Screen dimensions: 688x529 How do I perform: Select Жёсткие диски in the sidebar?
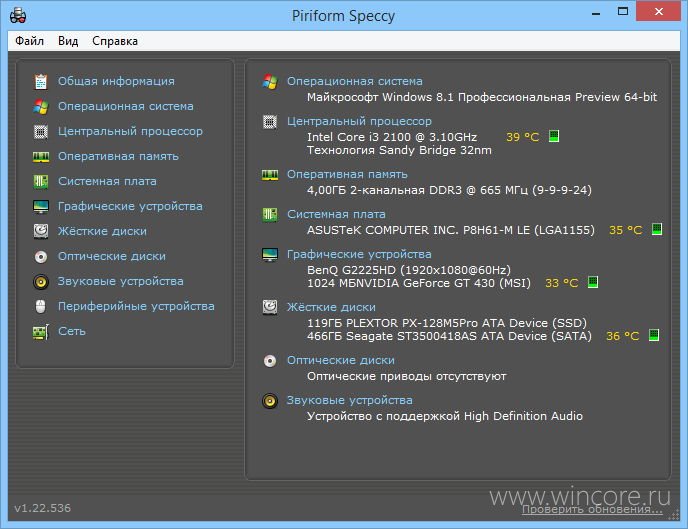[102, 231]
